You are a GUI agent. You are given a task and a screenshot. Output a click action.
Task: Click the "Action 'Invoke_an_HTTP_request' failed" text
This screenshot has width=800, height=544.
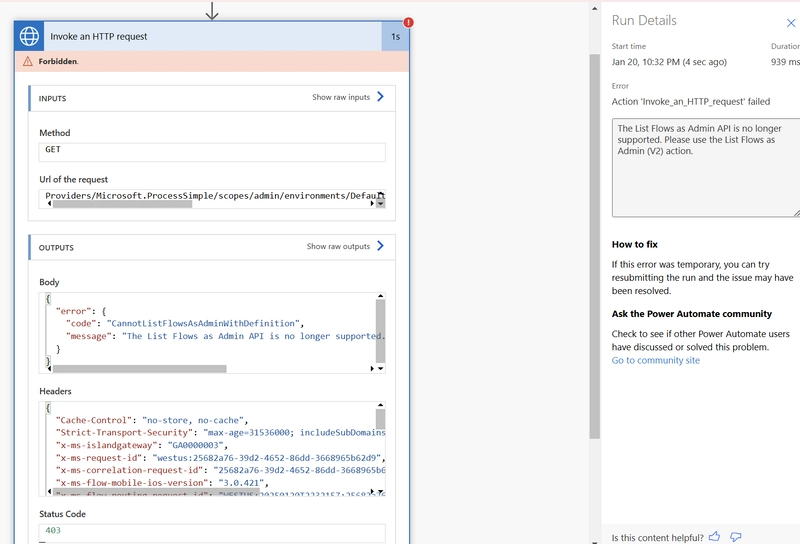click(x=691, y=102)
